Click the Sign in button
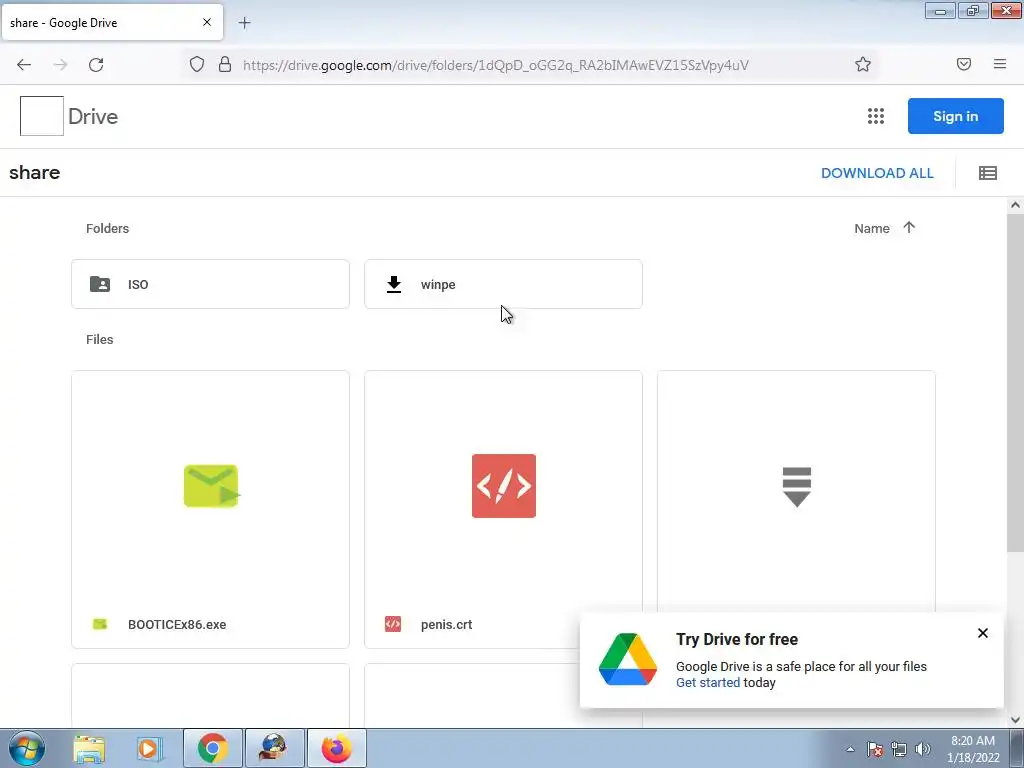The height and width of the screenshot is (768, 1024). 955,116
